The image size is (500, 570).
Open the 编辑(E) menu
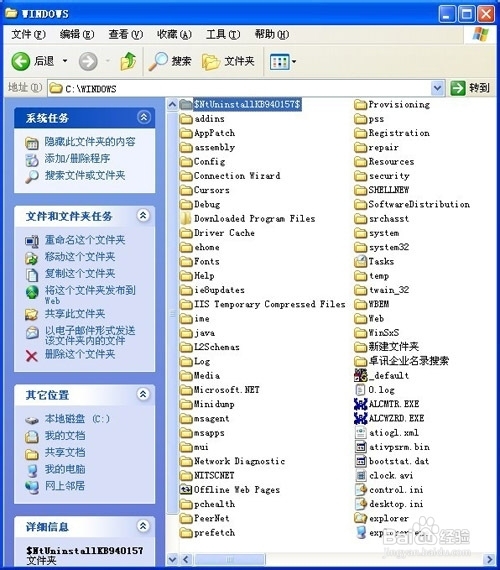[x=77, y=35]
